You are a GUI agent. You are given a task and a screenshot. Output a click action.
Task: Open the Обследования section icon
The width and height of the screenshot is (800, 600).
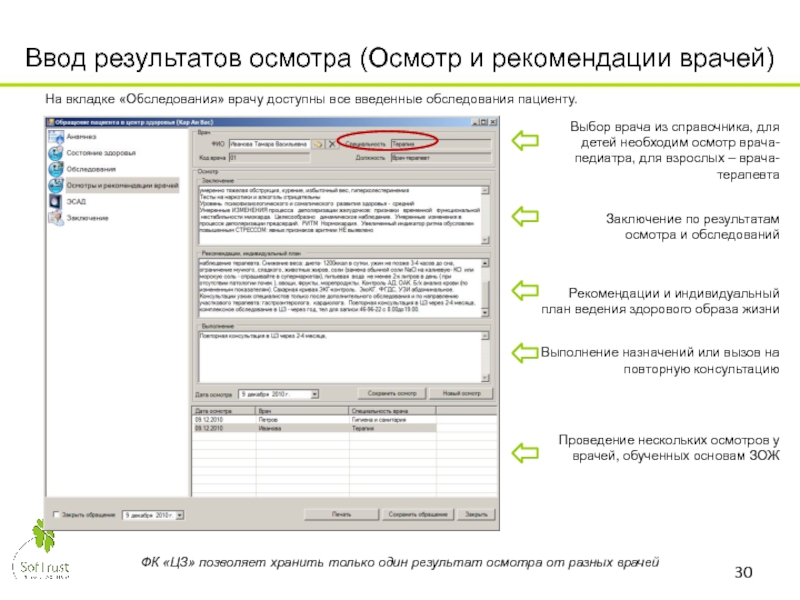click(56, 169)
